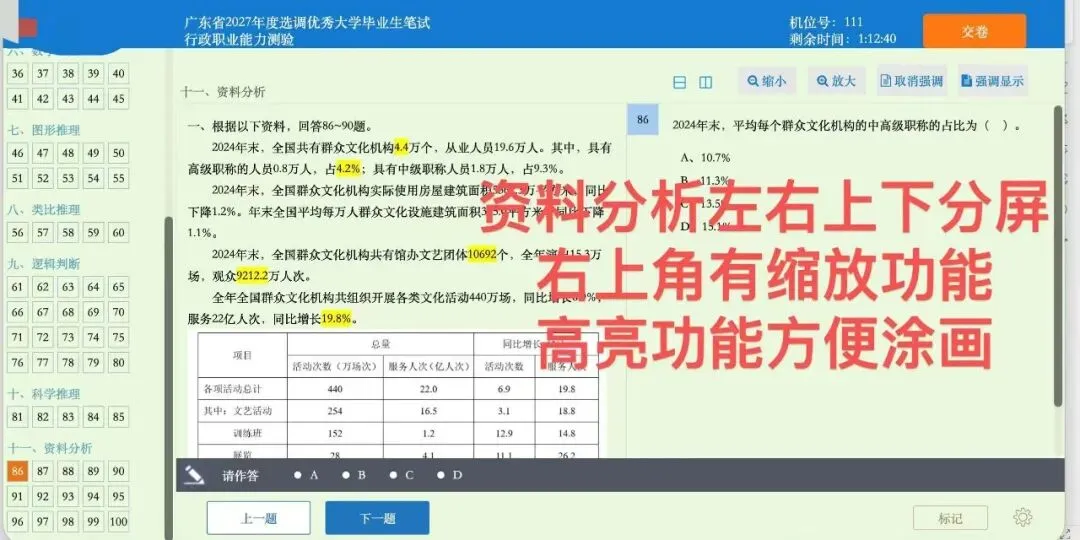The width and height of the screenshot is (1080, 540).
Task: Go to previous question with 上一题
Action: pos(258,518)
